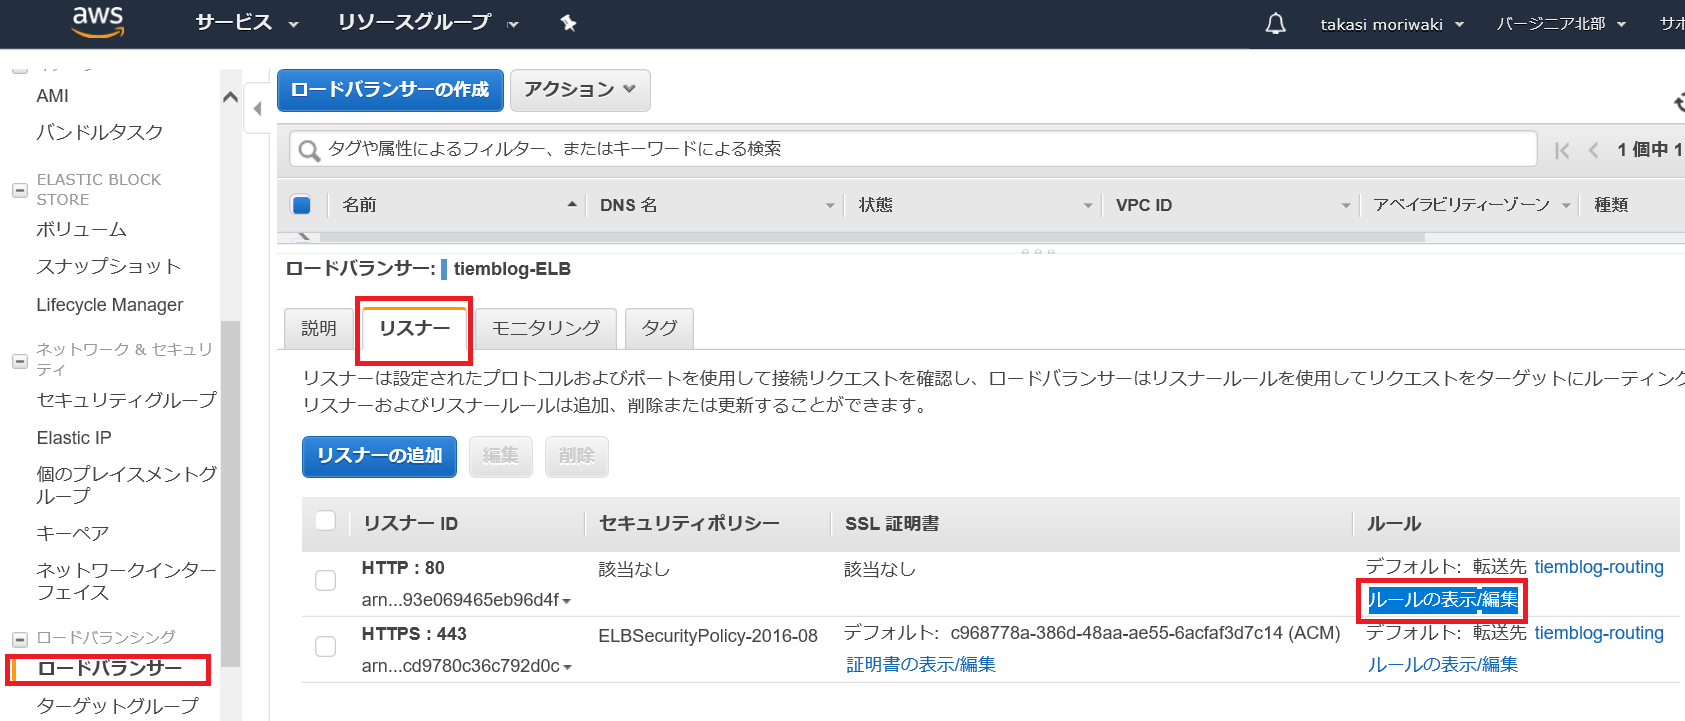
Task: Go to previous page arrow icon
Action: click(x=1593, y=150)
